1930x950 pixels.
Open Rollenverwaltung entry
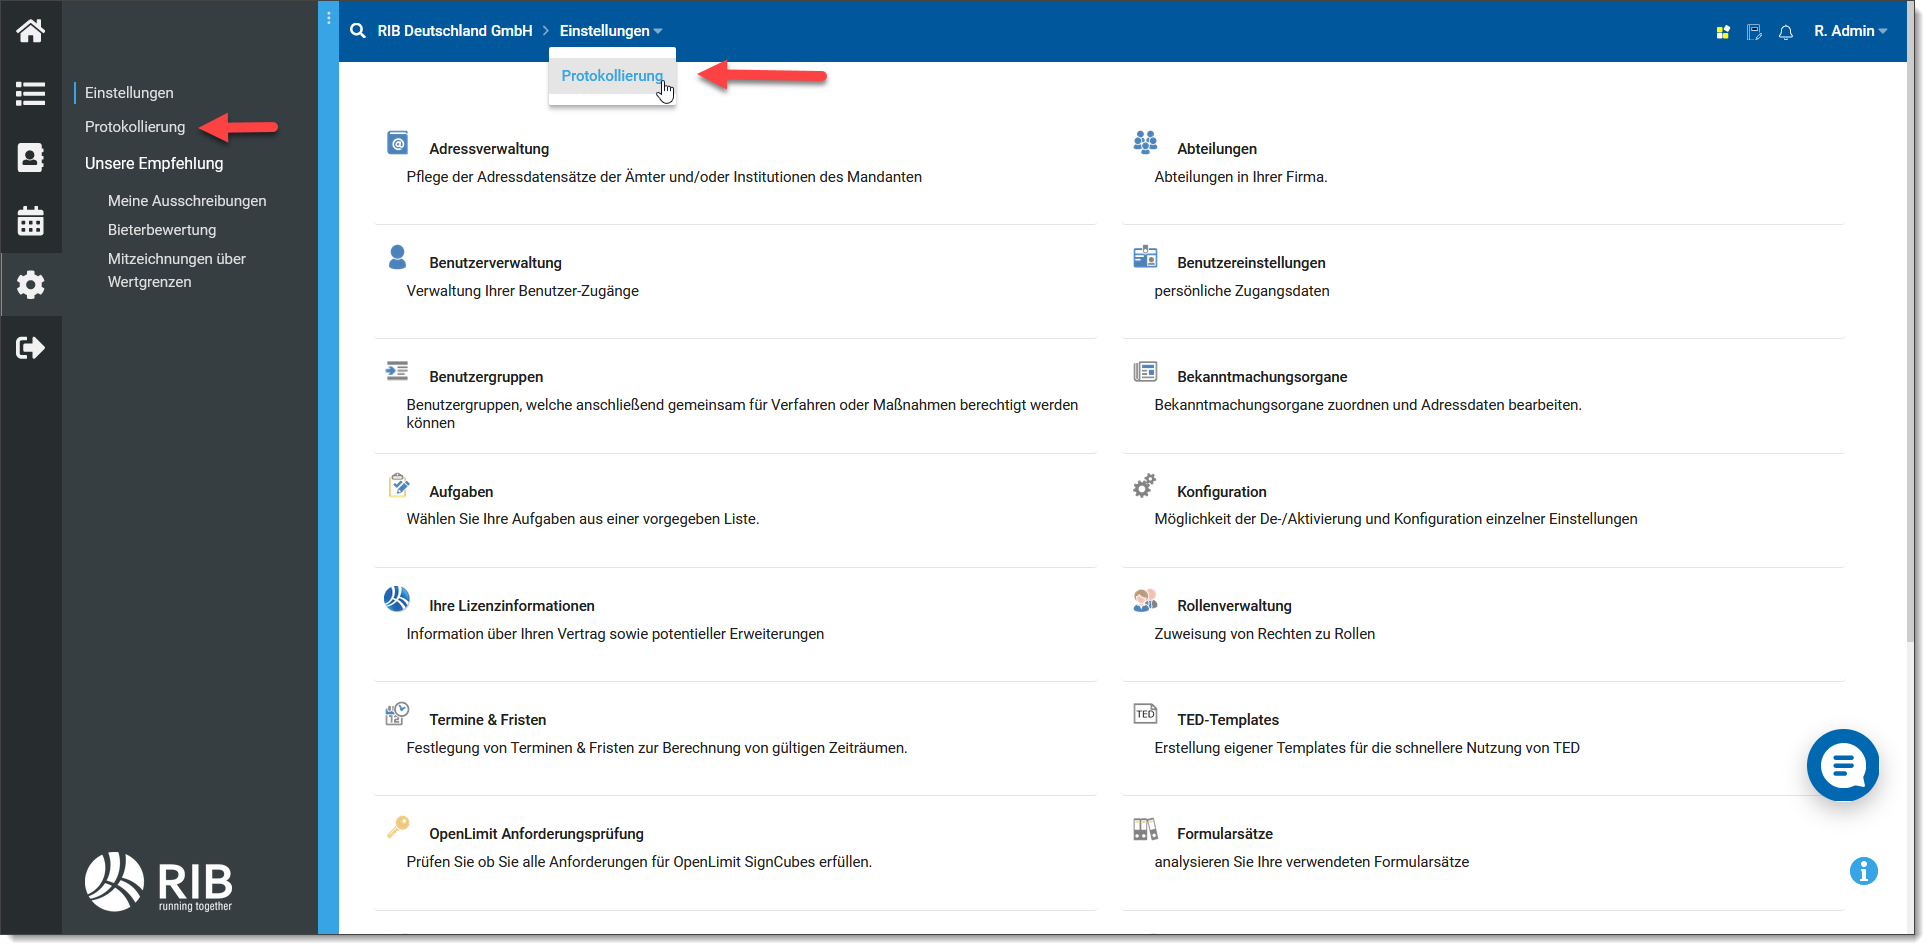(1234, 606)
